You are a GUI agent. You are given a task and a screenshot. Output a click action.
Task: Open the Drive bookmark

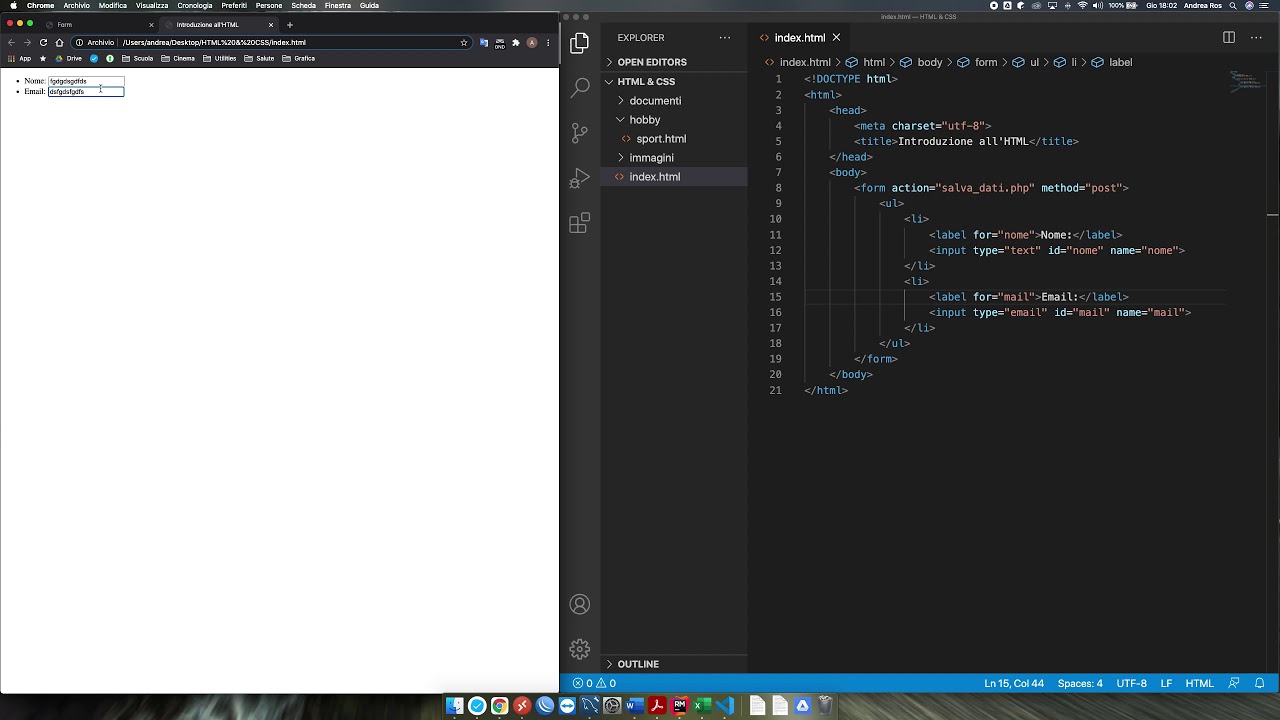pyautogui.click(x=69, y=58)
